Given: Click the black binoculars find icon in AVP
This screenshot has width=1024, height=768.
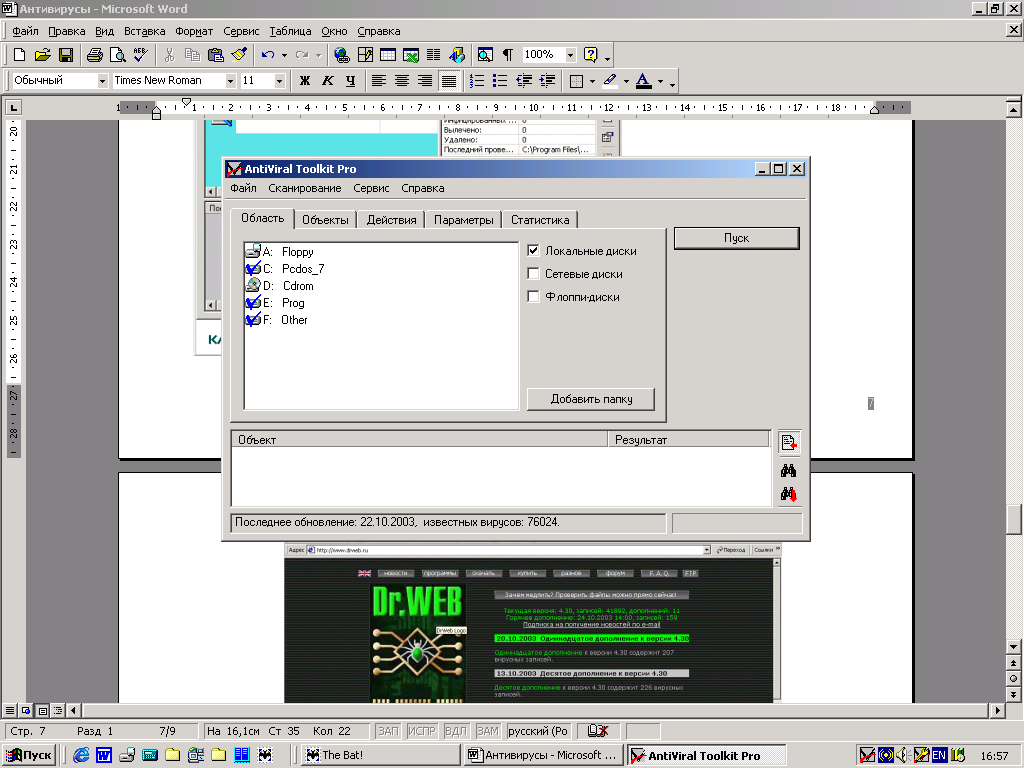Looking at the screenshot, I should (x=788, y=470).
